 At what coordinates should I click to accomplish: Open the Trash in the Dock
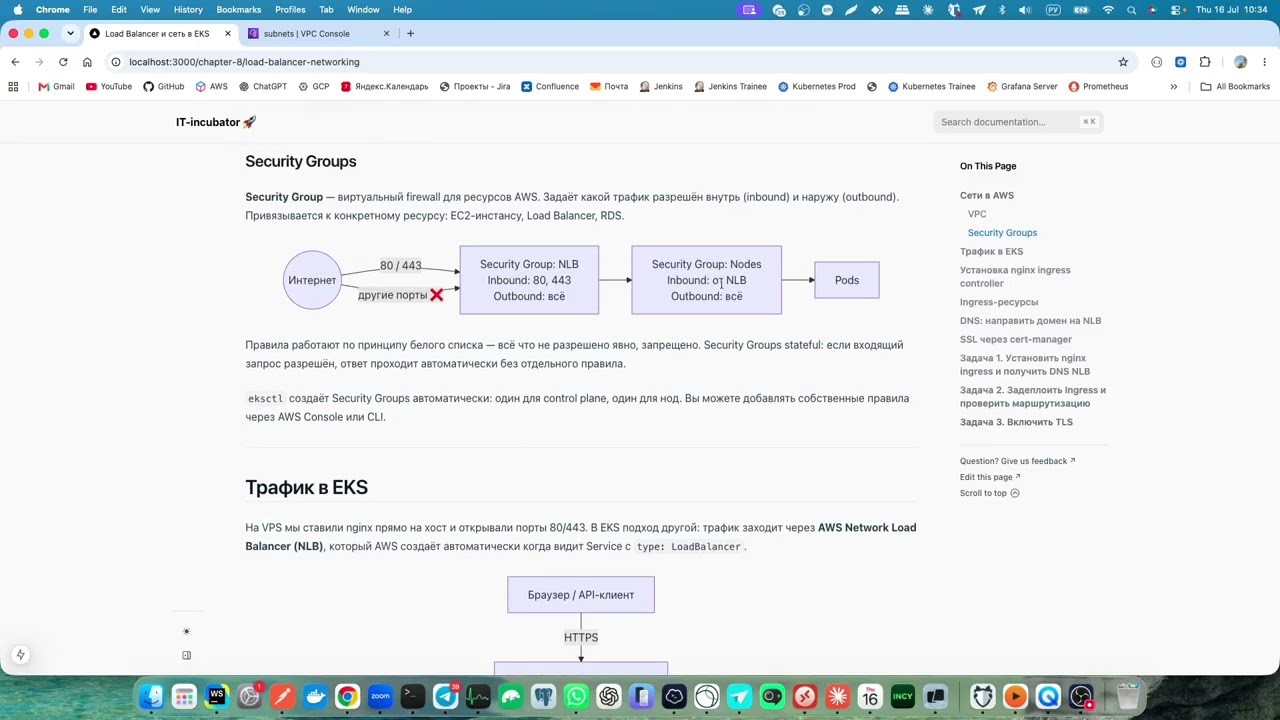tap(1128, 696)
